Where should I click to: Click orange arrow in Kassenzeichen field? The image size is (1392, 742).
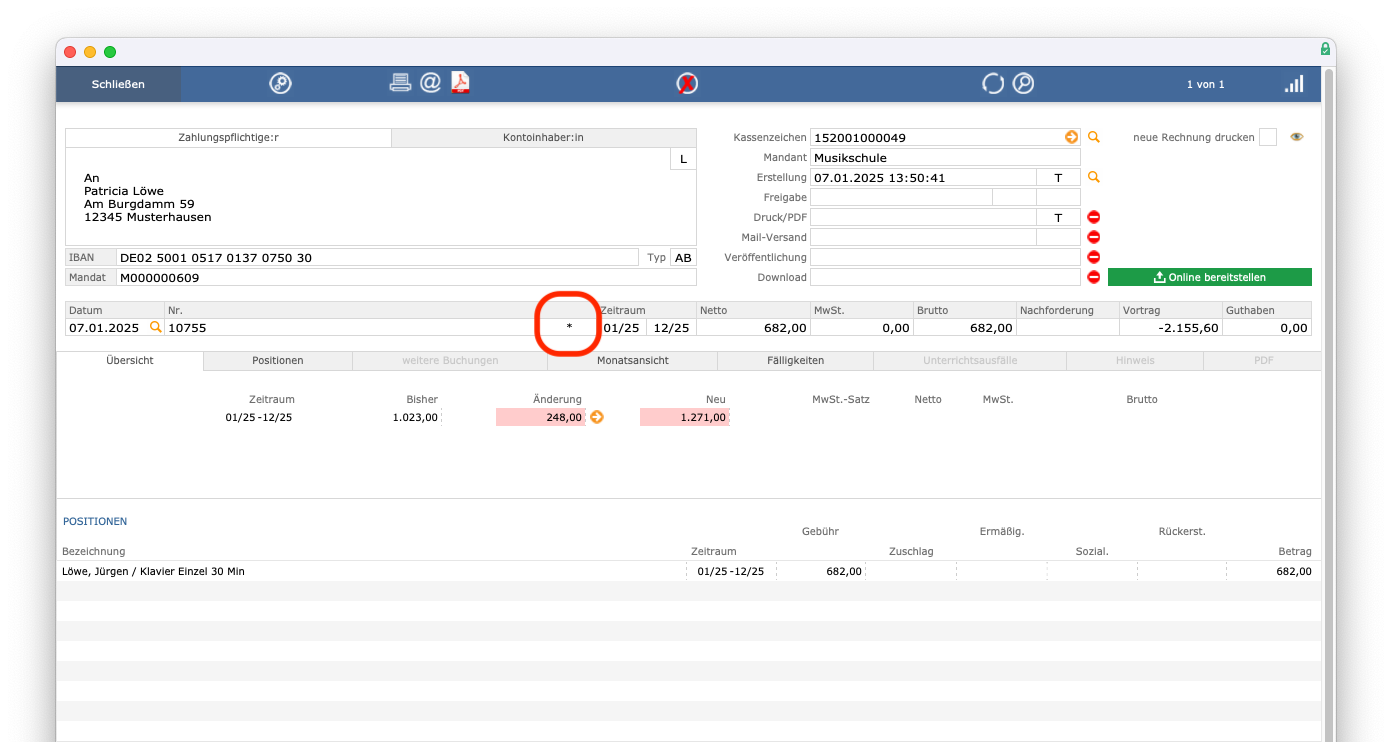pyautogui.click(x=1071, y=137)
